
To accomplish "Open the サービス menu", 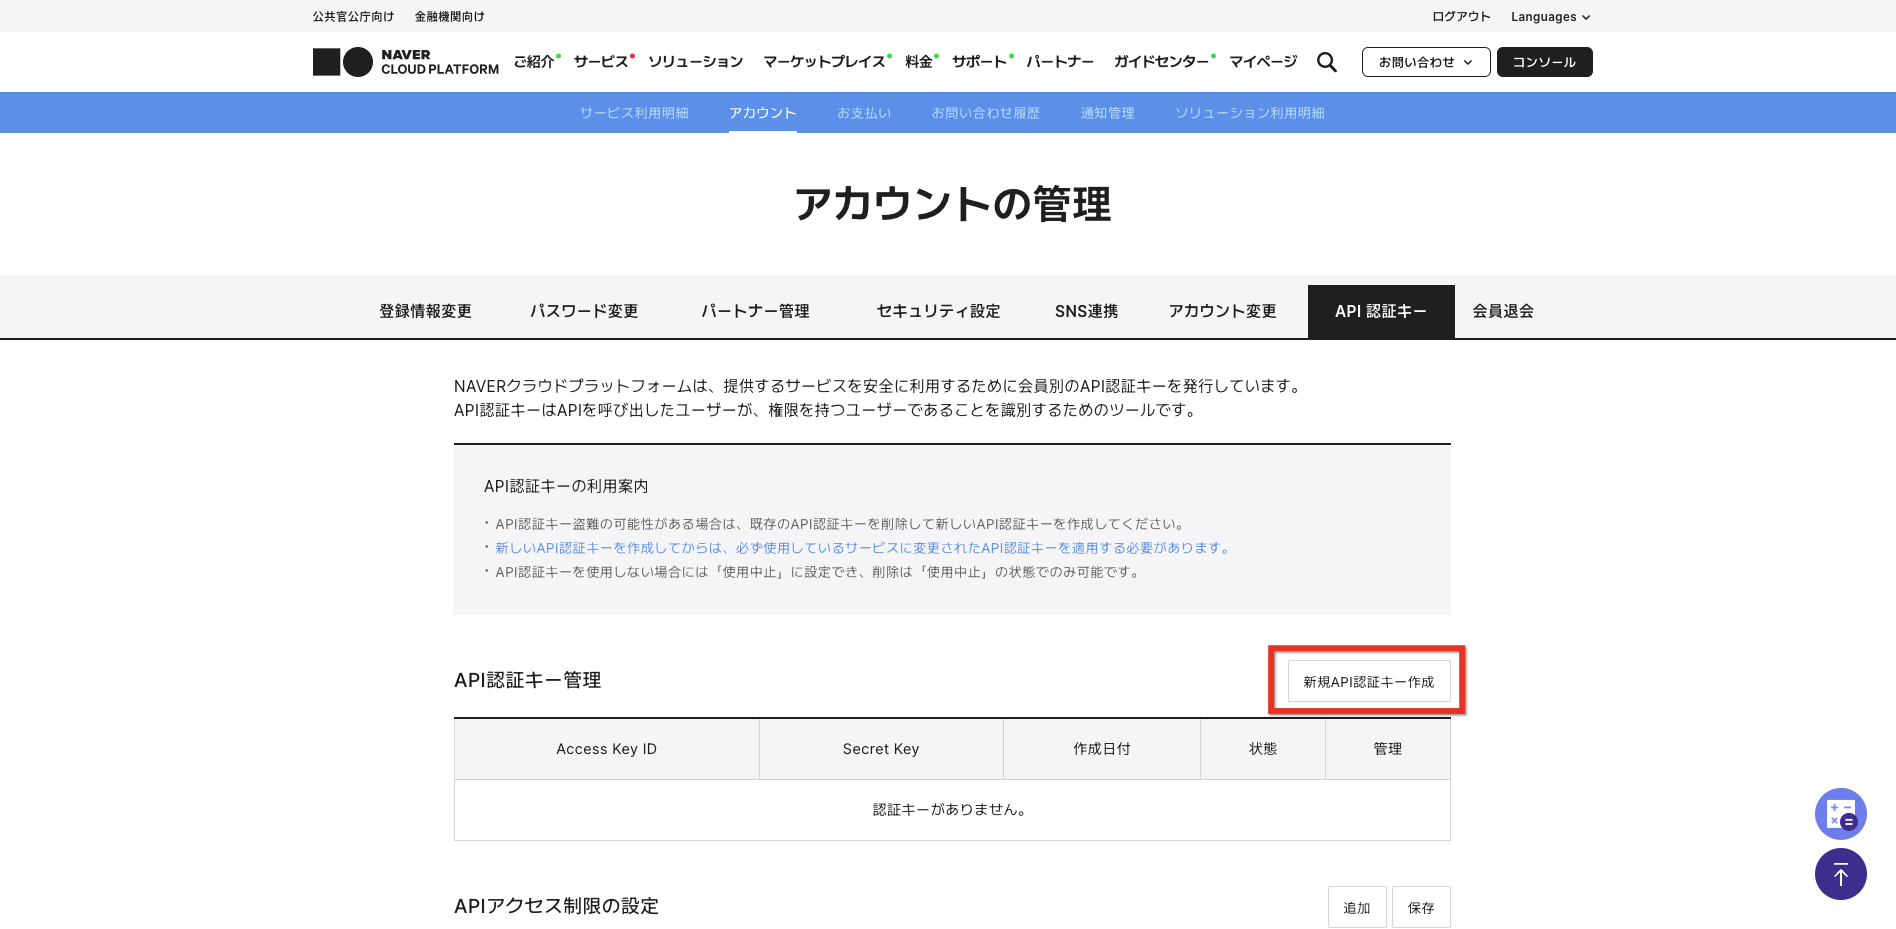I will pos(601,62).
